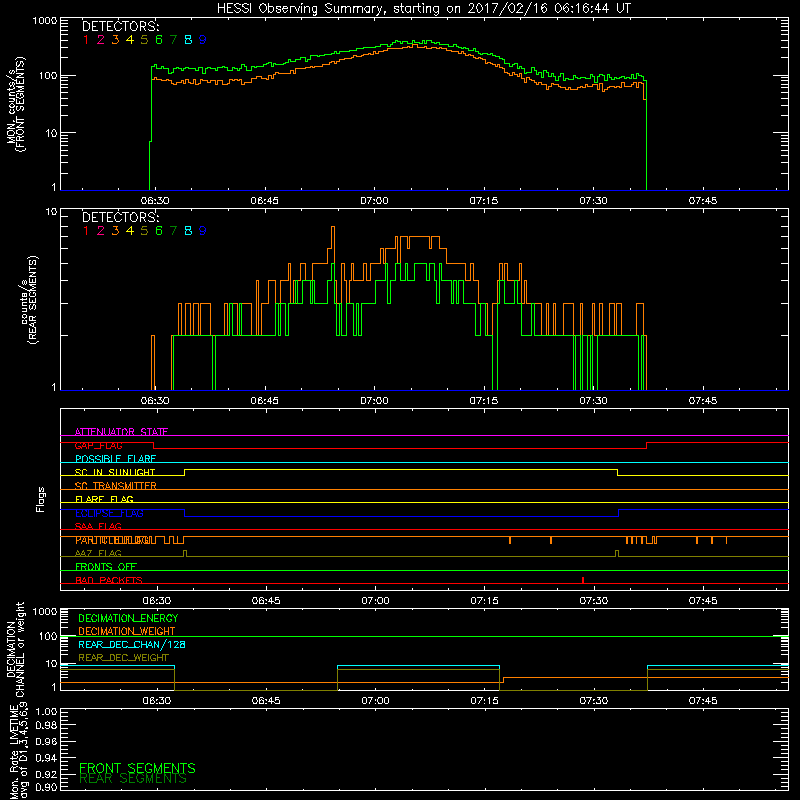Select the DECIMATION_WEIGHT legend label
800x800 pixels.
pyautogui.click(x=127, y=631)
